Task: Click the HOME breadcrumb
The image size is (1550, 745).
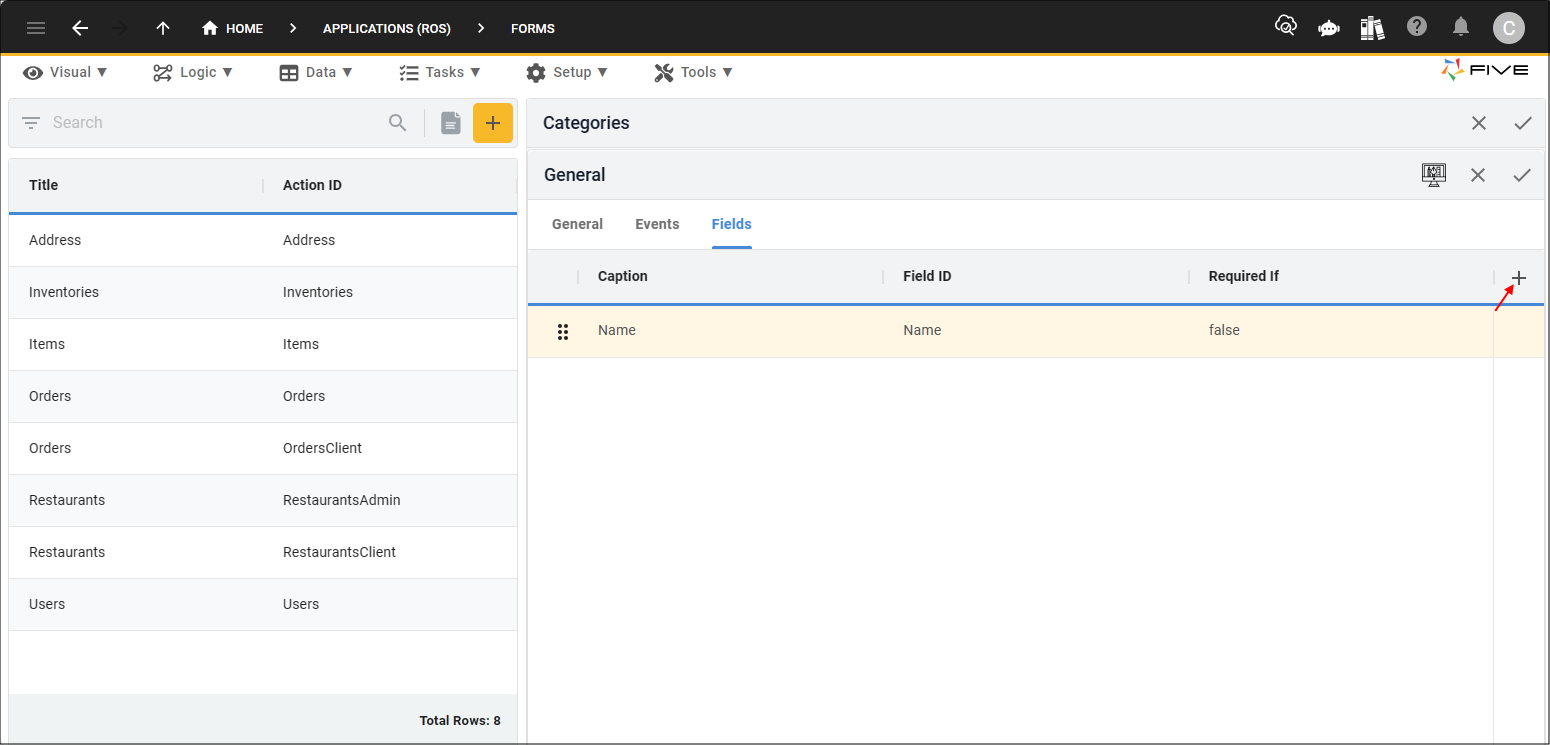Action: point(232,28)
